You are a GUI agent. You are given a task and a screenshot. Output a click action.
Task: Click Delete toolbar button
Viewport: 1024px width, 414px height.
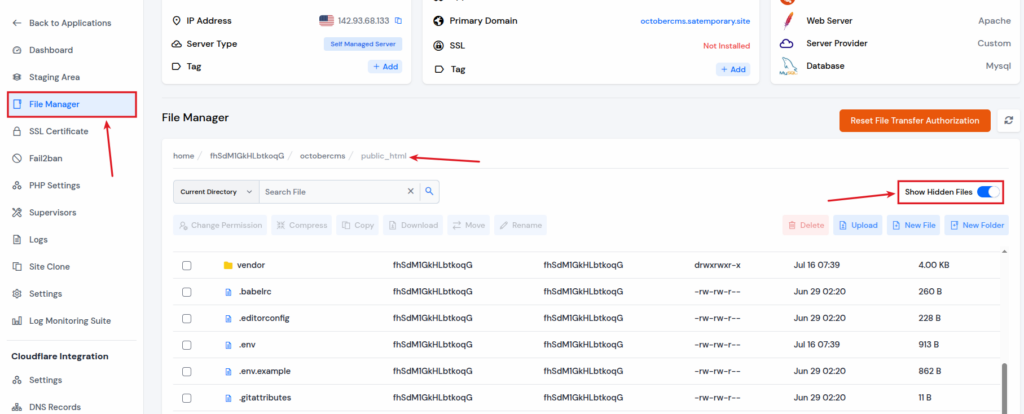806,225
